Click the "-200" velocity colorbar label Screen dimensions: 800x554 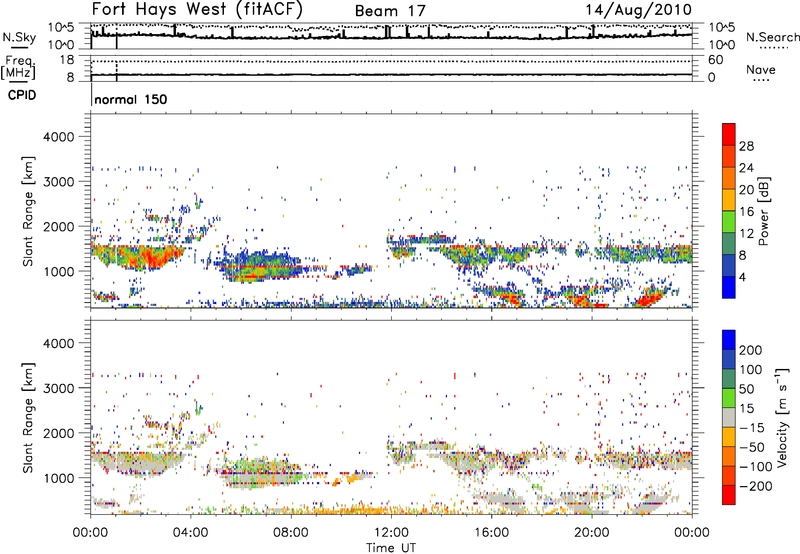(756, 486)
